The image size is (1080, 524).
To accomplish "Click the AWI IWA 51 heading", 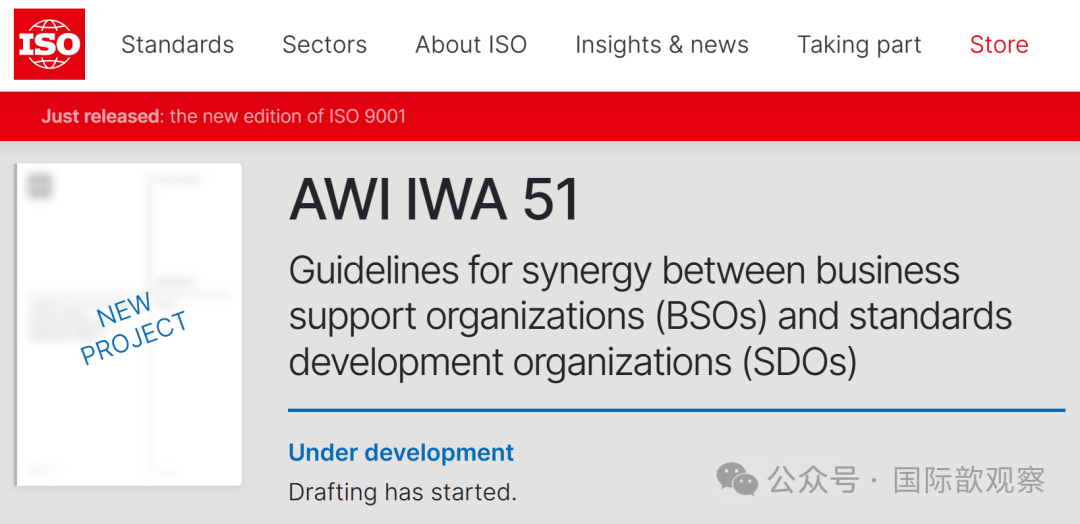I will [x=434, y=200].
